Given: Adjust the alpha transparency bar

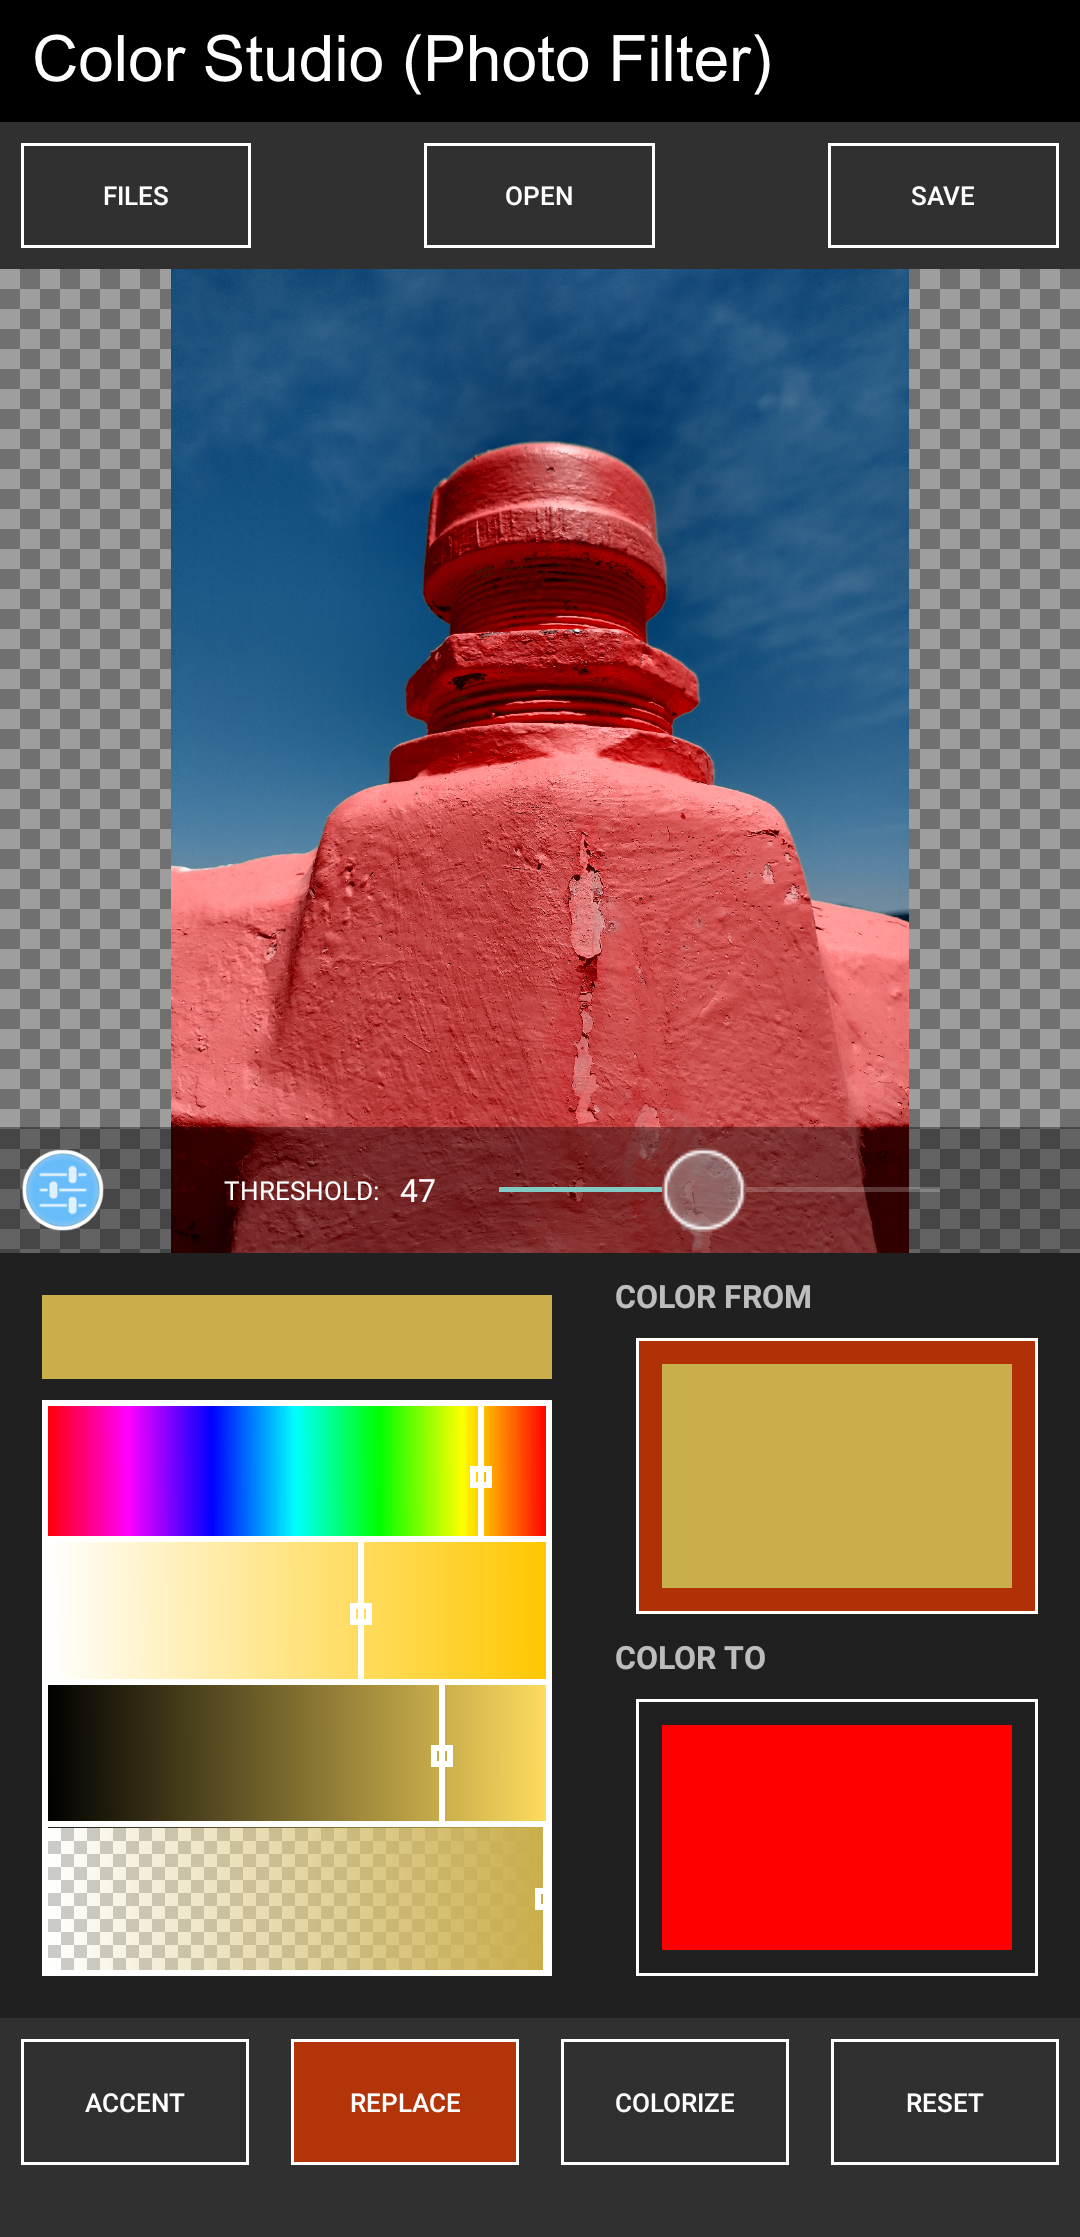Looking at the screenshot, I should (x=297, y=1898).
